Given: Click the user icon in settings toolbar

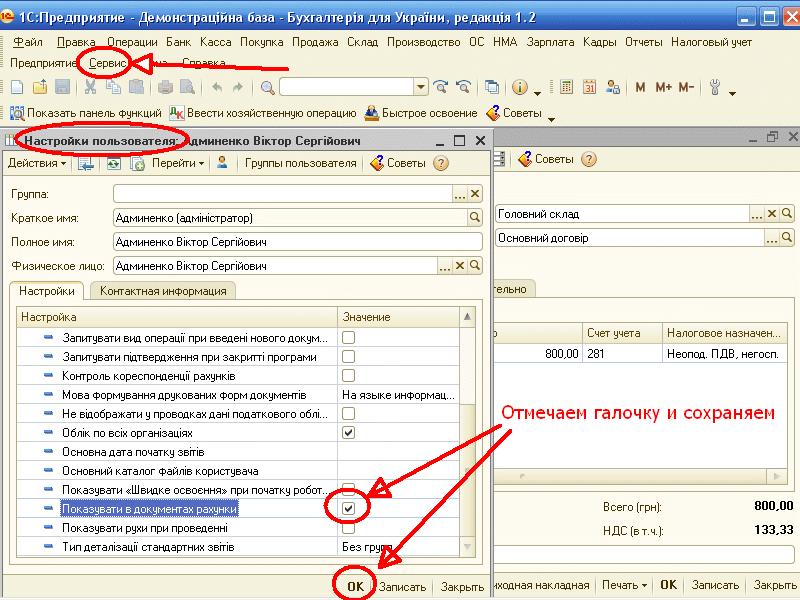Looking at the screenshot, I should click(x=222, y=163).
